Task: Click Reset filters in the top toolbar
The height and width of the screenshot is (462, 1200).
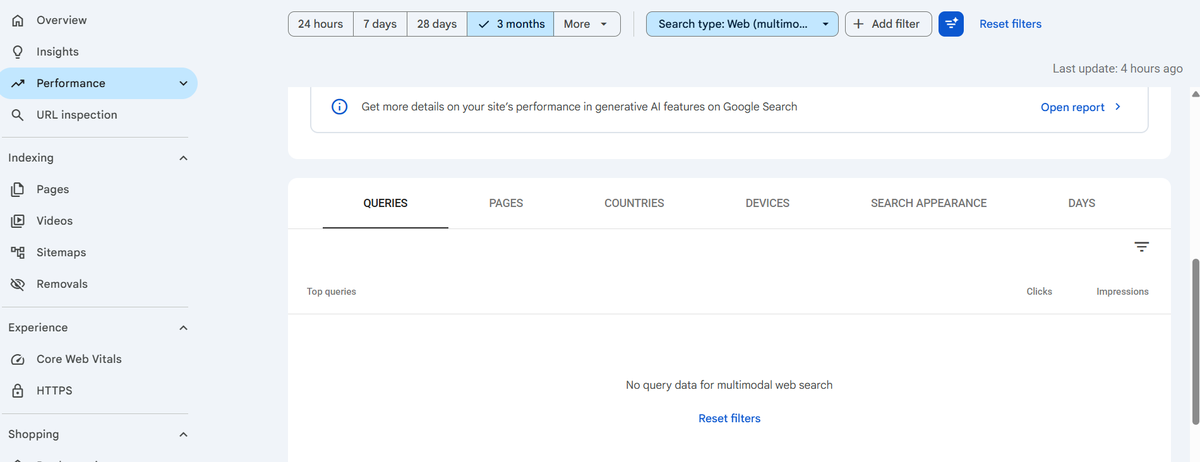Action: click(1010, 24)
